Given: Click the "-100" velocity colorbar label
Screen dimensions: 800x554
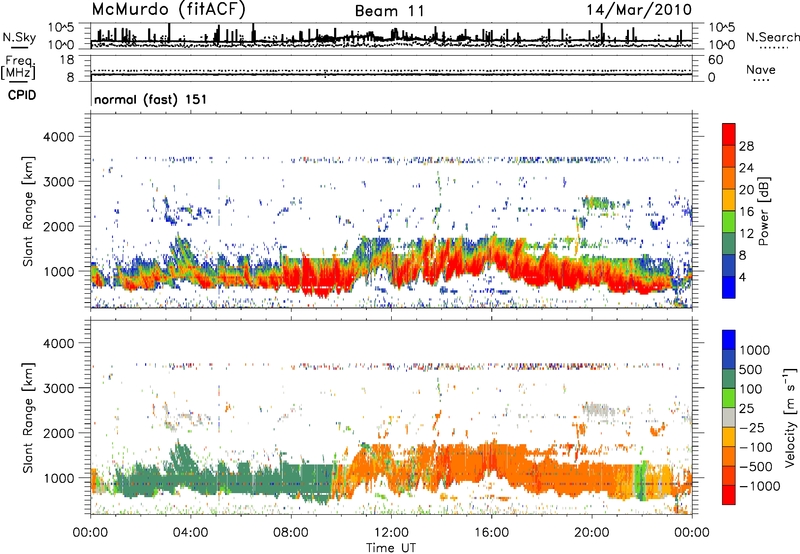Looking at the screenshot, I should [756, 447].
